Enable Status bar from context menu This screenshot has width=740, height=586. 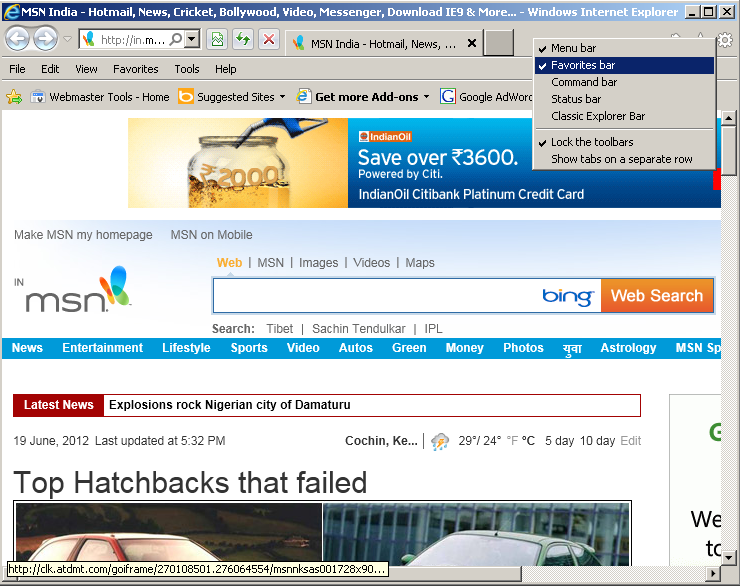624,99
